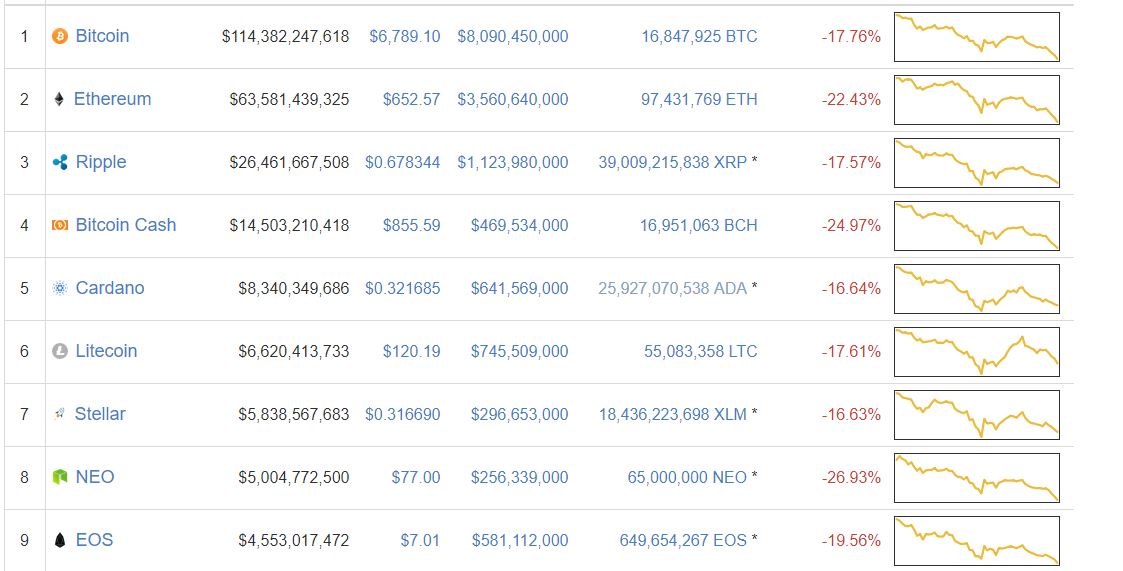Click the blue Ripple logo icon
The height and width of the screenshot is (571, 1123).
(60, 162)
